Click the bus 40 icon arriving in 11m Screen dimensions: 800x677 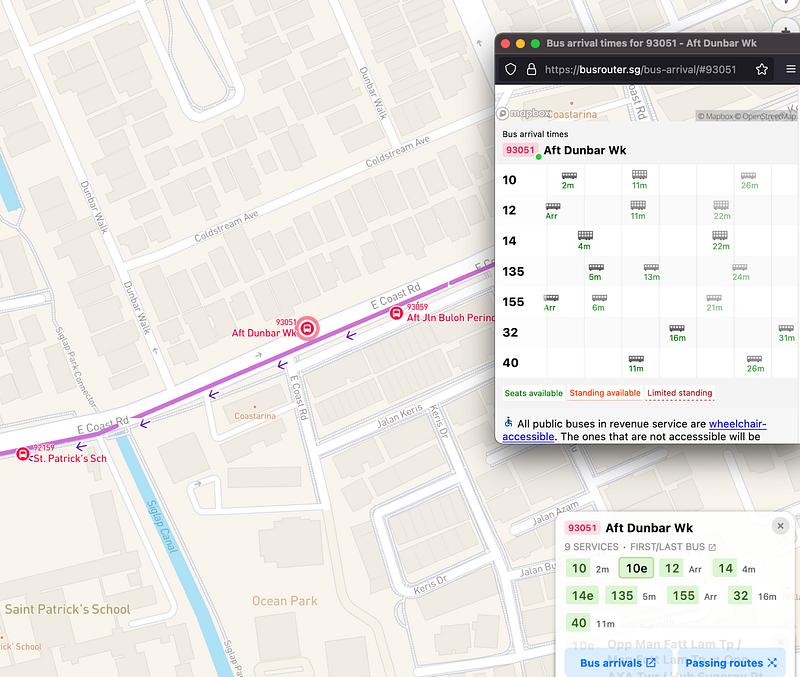click(x=636, y=359)
